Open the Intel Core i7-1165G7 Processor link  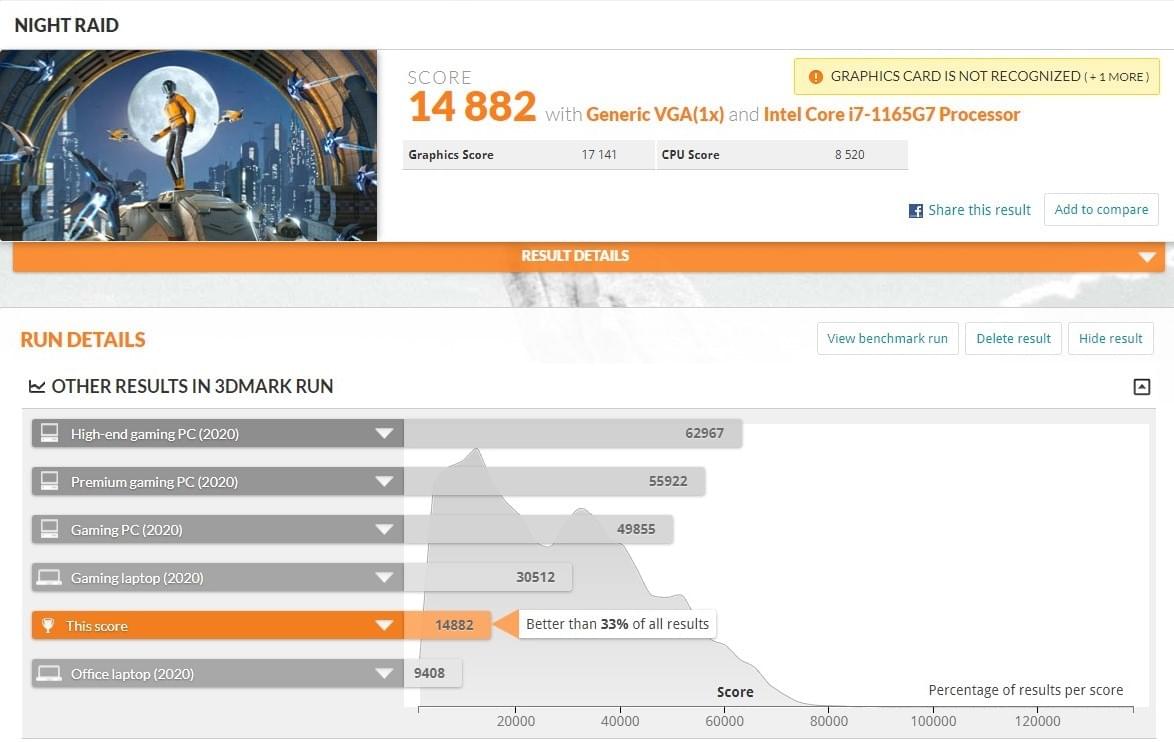point(892,115)
